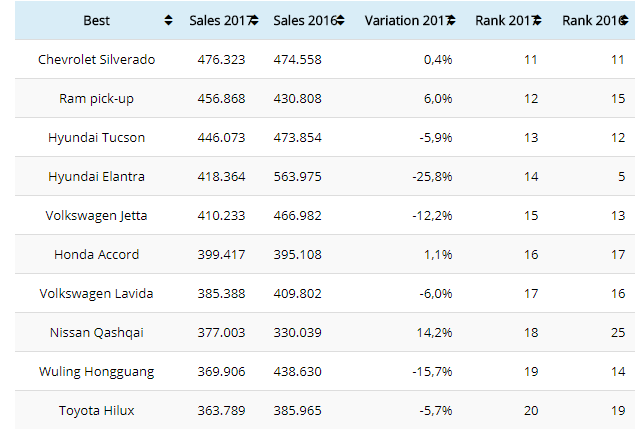Click the 14,2% variation value
The image size is (644, 436).
[x=435, y=333]
